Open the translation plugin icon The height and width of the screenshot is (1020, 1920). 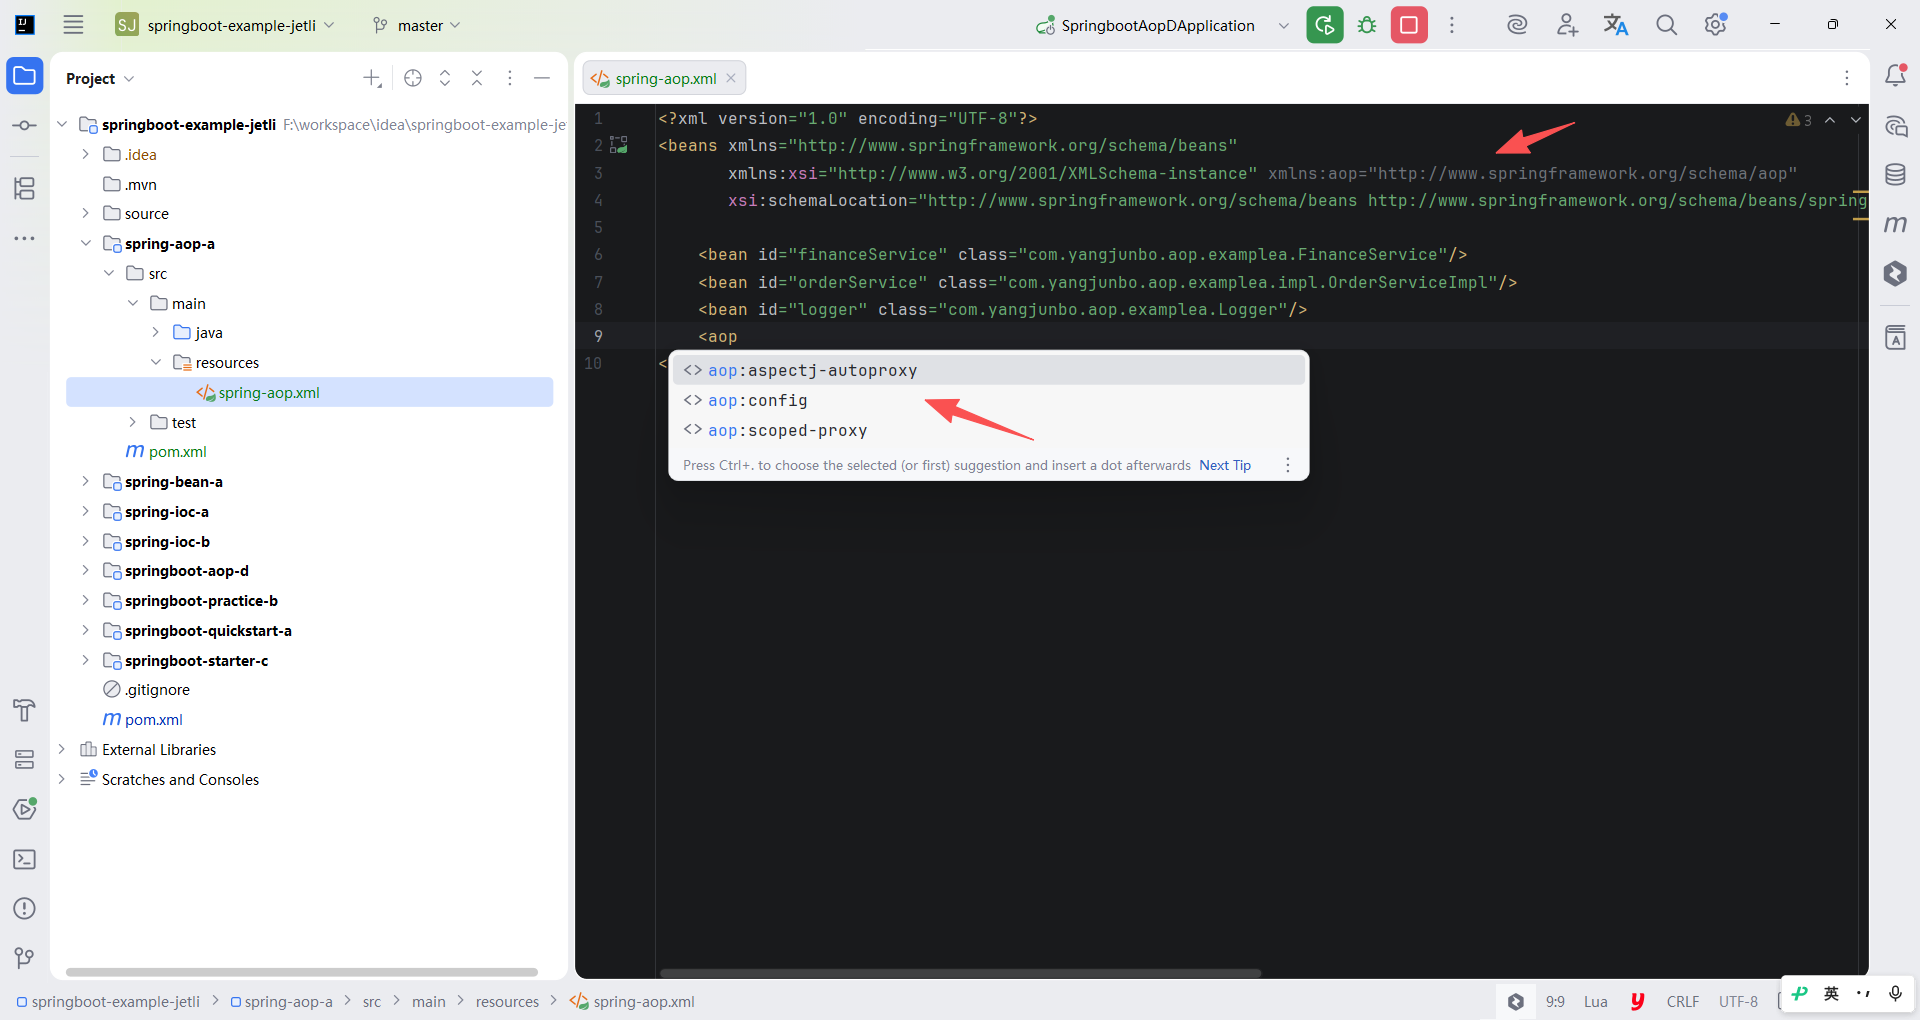click(1616, 25)
